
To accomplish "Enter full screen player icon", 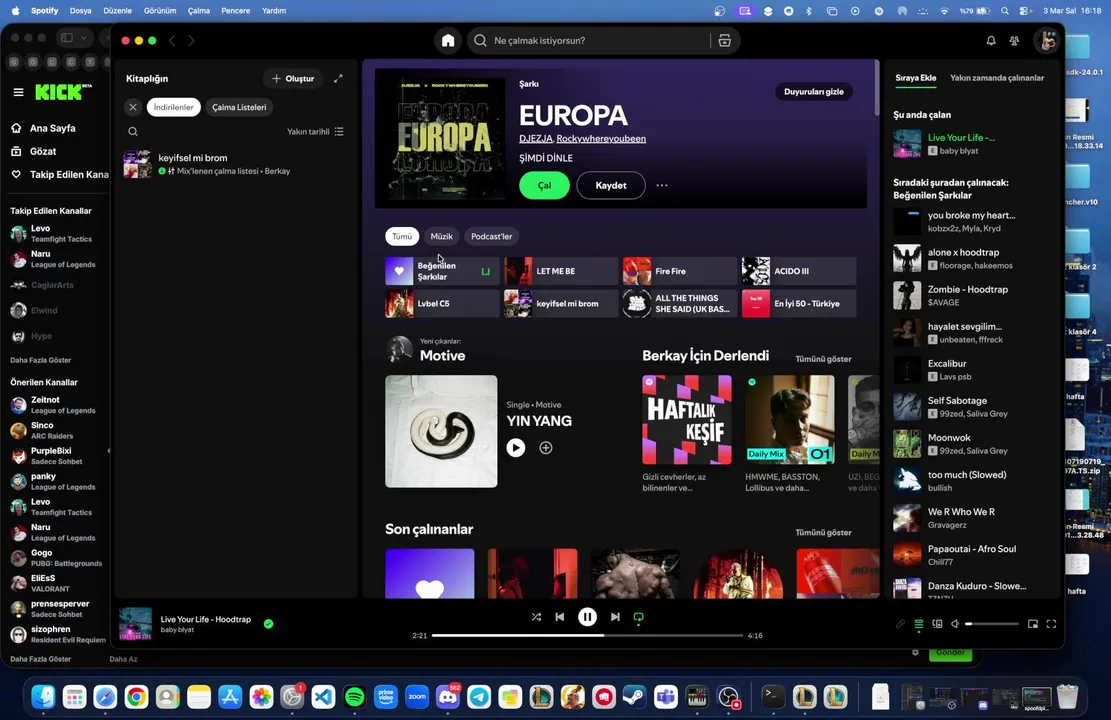I will point(1051,624).
